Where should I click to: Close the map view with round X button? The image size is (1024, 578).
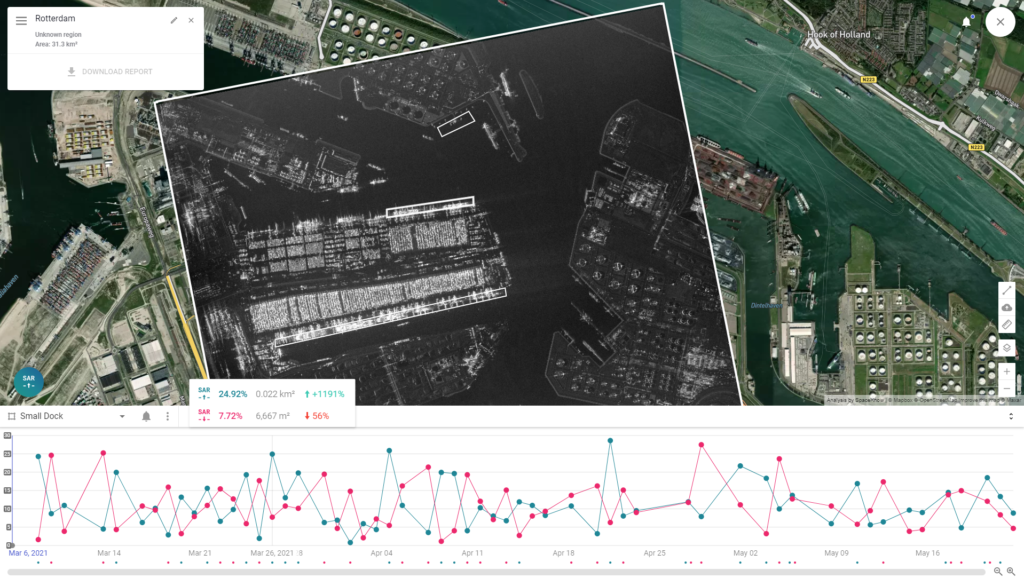point(1000,22)
